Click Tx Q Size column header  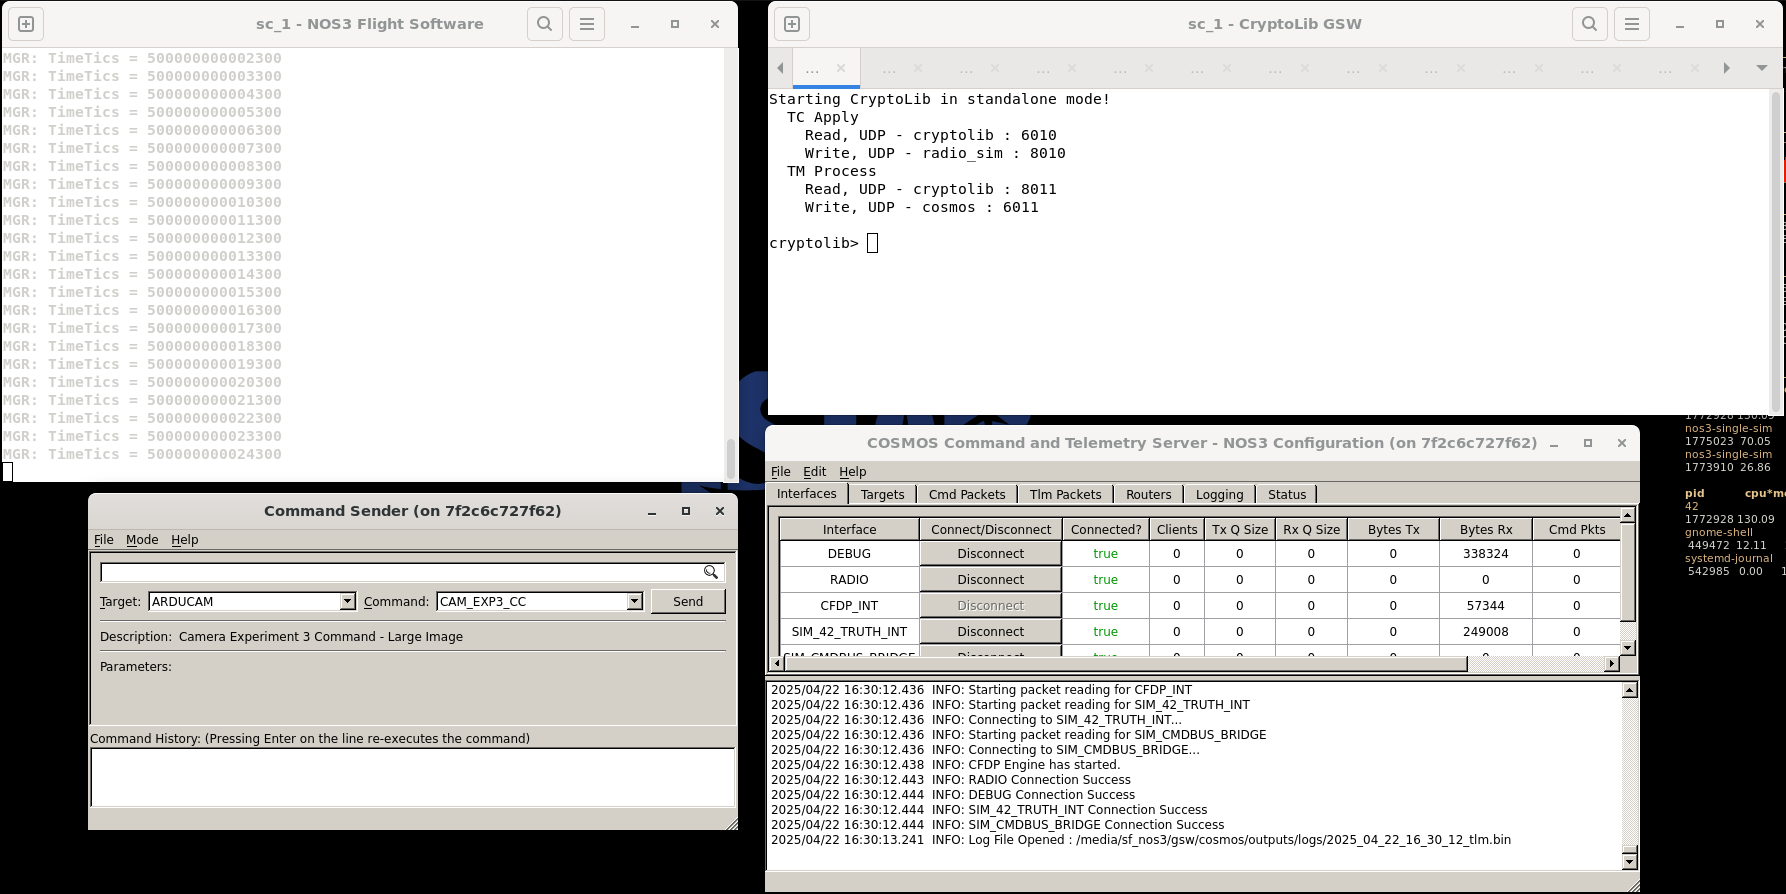[x=1240, y=529]
